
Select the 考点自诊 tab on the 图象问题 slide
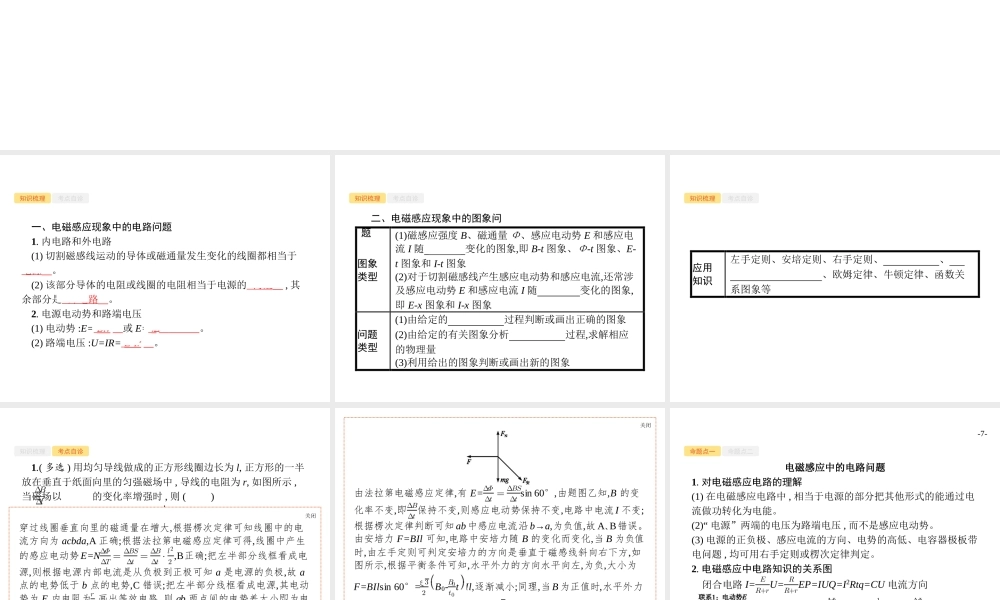(x=406, y=198)
